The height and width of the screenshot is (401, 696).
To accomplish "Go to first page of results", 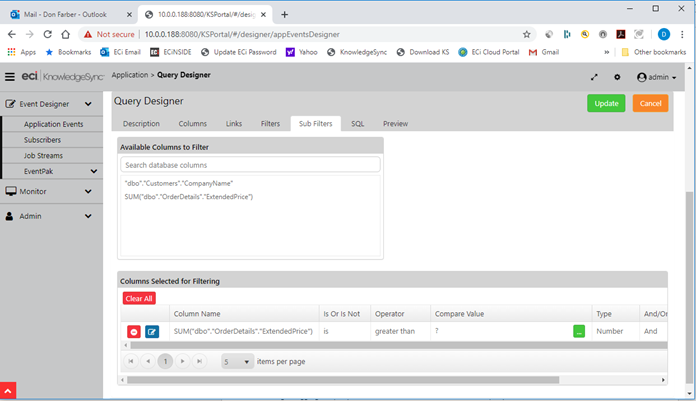I will coord(131,361).
